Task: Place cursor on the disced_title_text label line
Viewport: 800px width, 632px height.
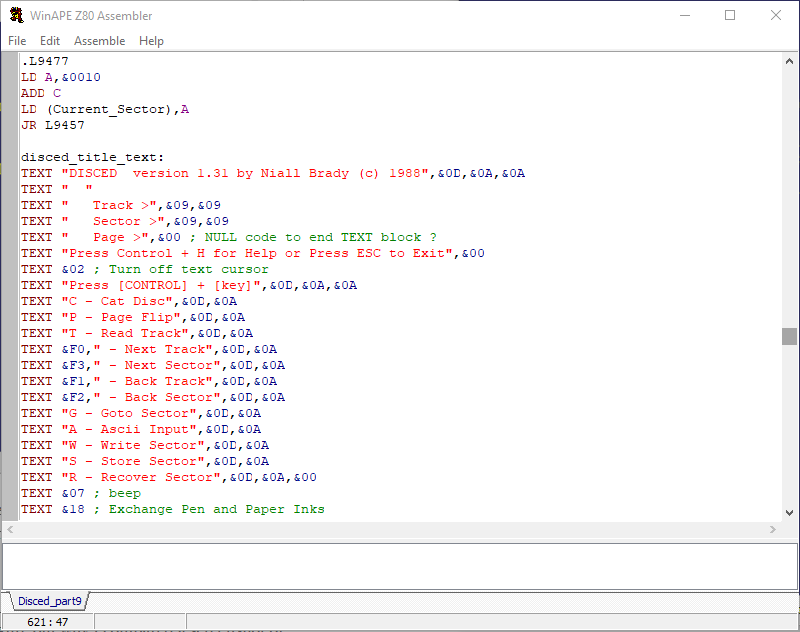Action: (x=92, y=157)
